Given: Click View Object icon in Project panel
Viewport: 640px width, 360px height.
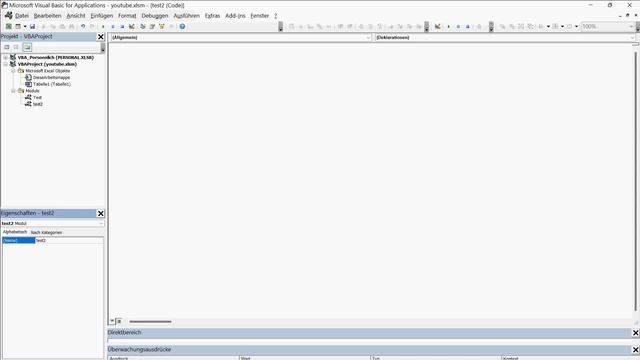Looking at the screenshot, I should tap(16, 47).
